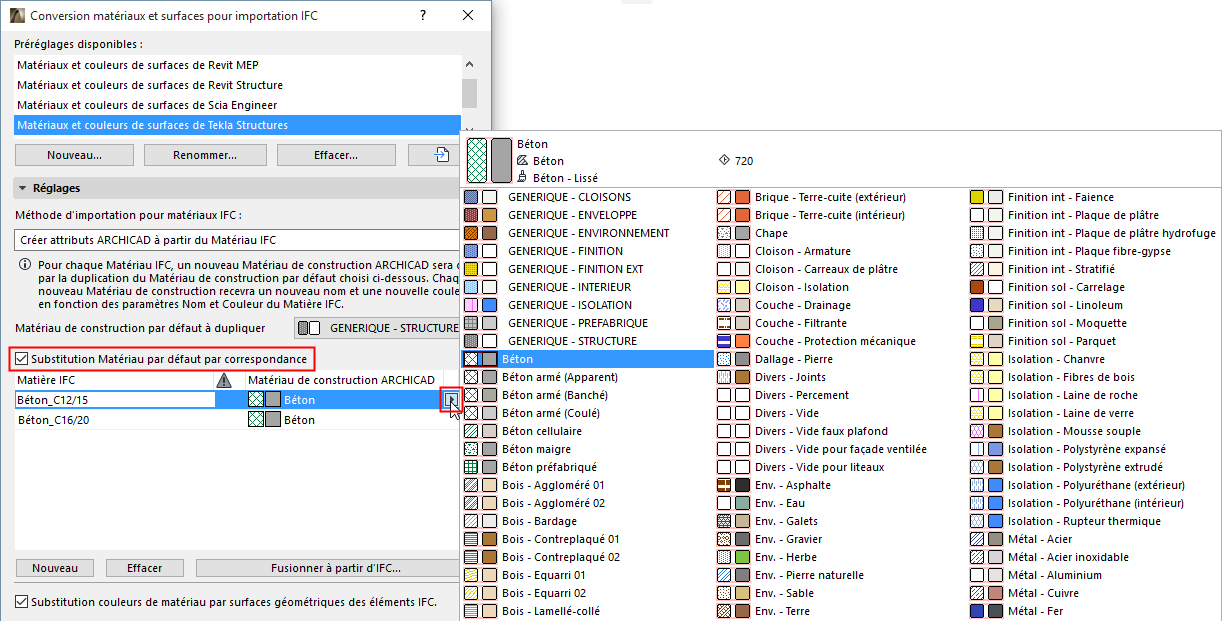1222x621 pixels.
Task: Click the Nouveau... preset button
Action: (73, 154)
